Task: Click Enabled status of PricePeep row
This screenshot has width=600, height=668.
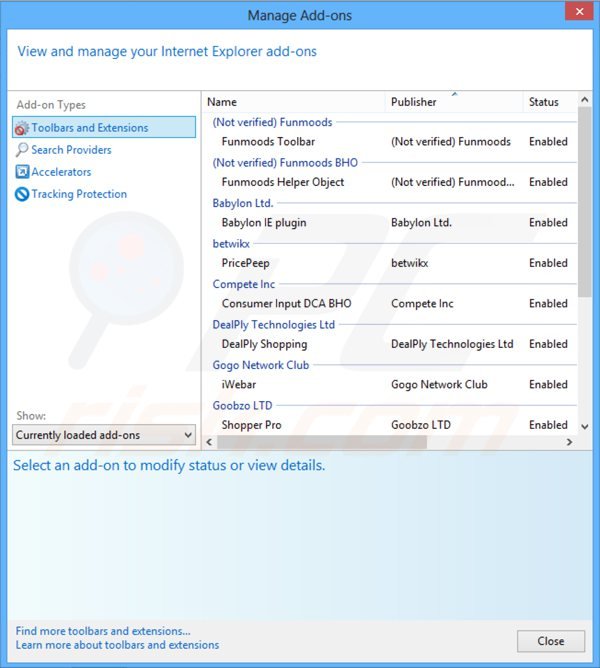Action: coord(548,263)
